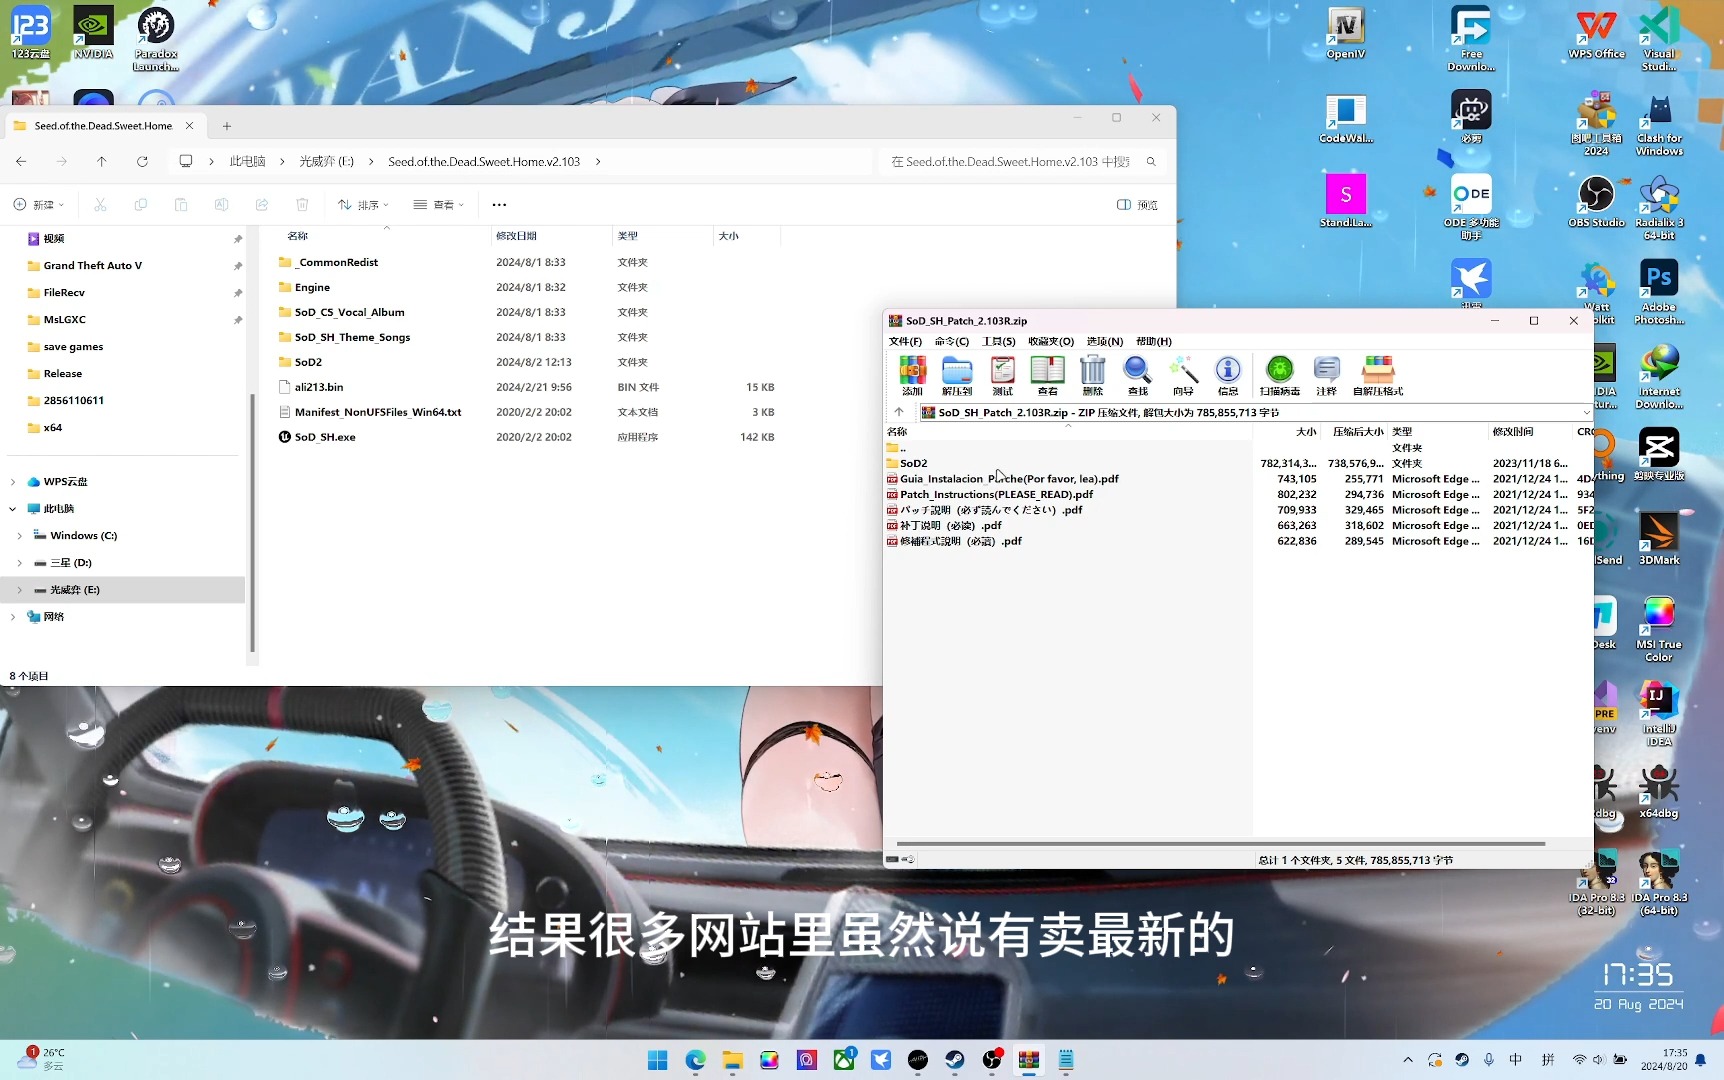The width and height of the screenshot is (1724, 1080).
Task: Open OBS Studio desktop shortcut
Action: point(1596,202)
